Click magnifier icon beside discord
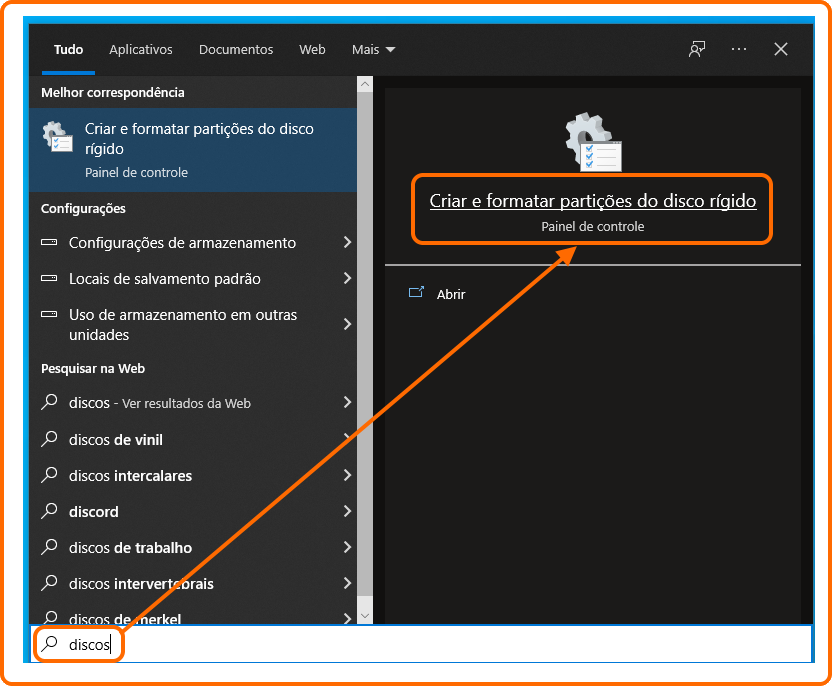 click(49, 511)
